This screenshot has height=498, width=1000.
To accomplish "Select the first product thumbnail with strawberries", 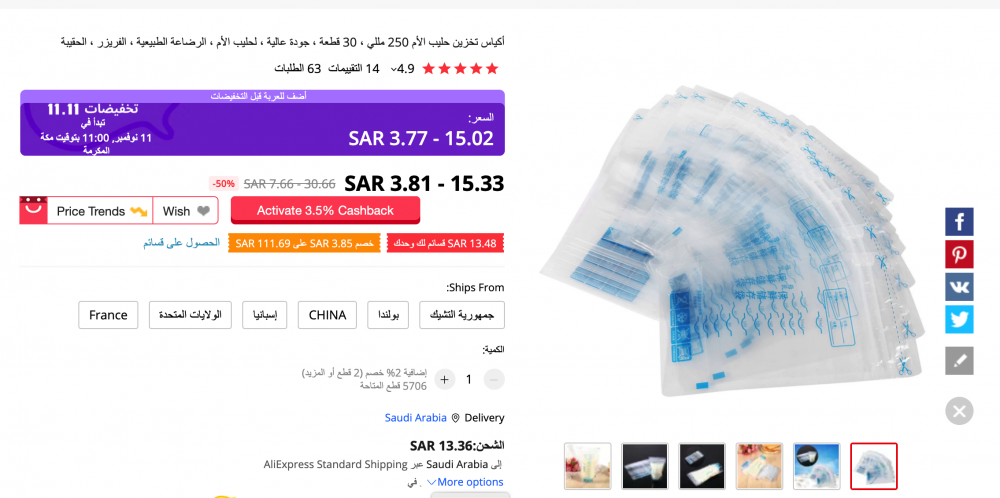I will [587, 466].
